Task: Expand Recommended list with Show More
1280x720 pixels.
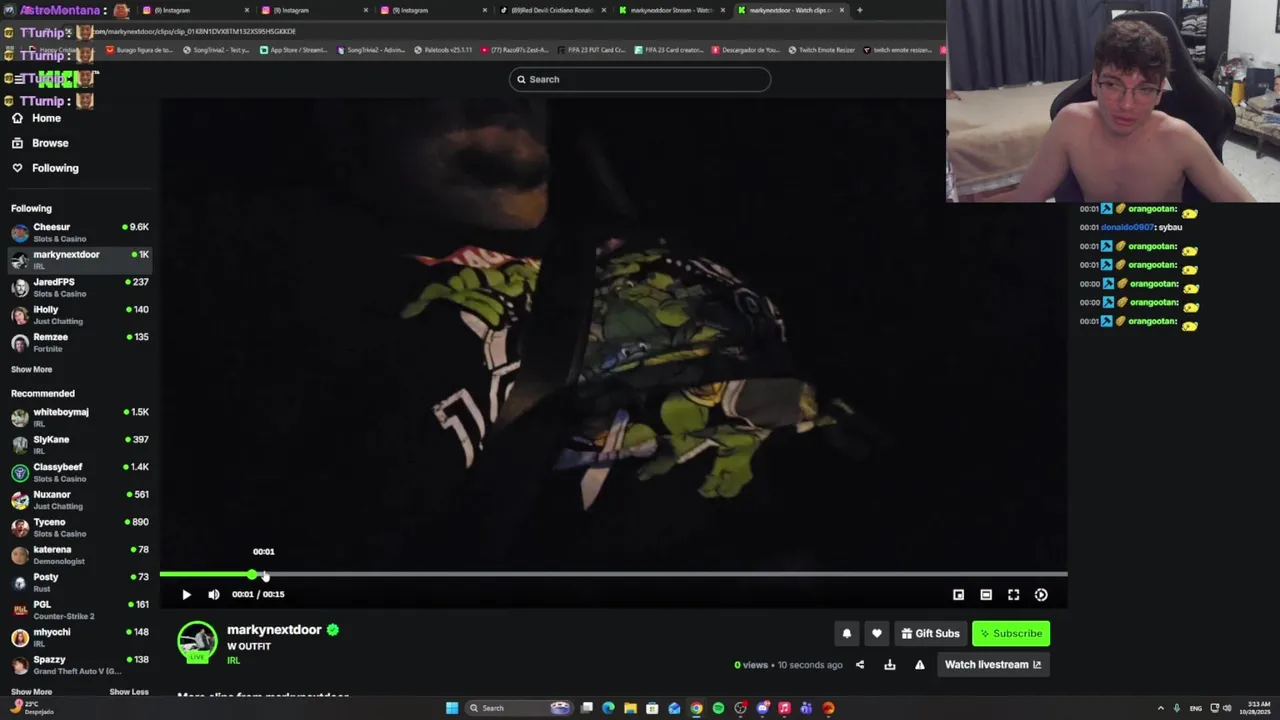Action: (x=31, y=692)
